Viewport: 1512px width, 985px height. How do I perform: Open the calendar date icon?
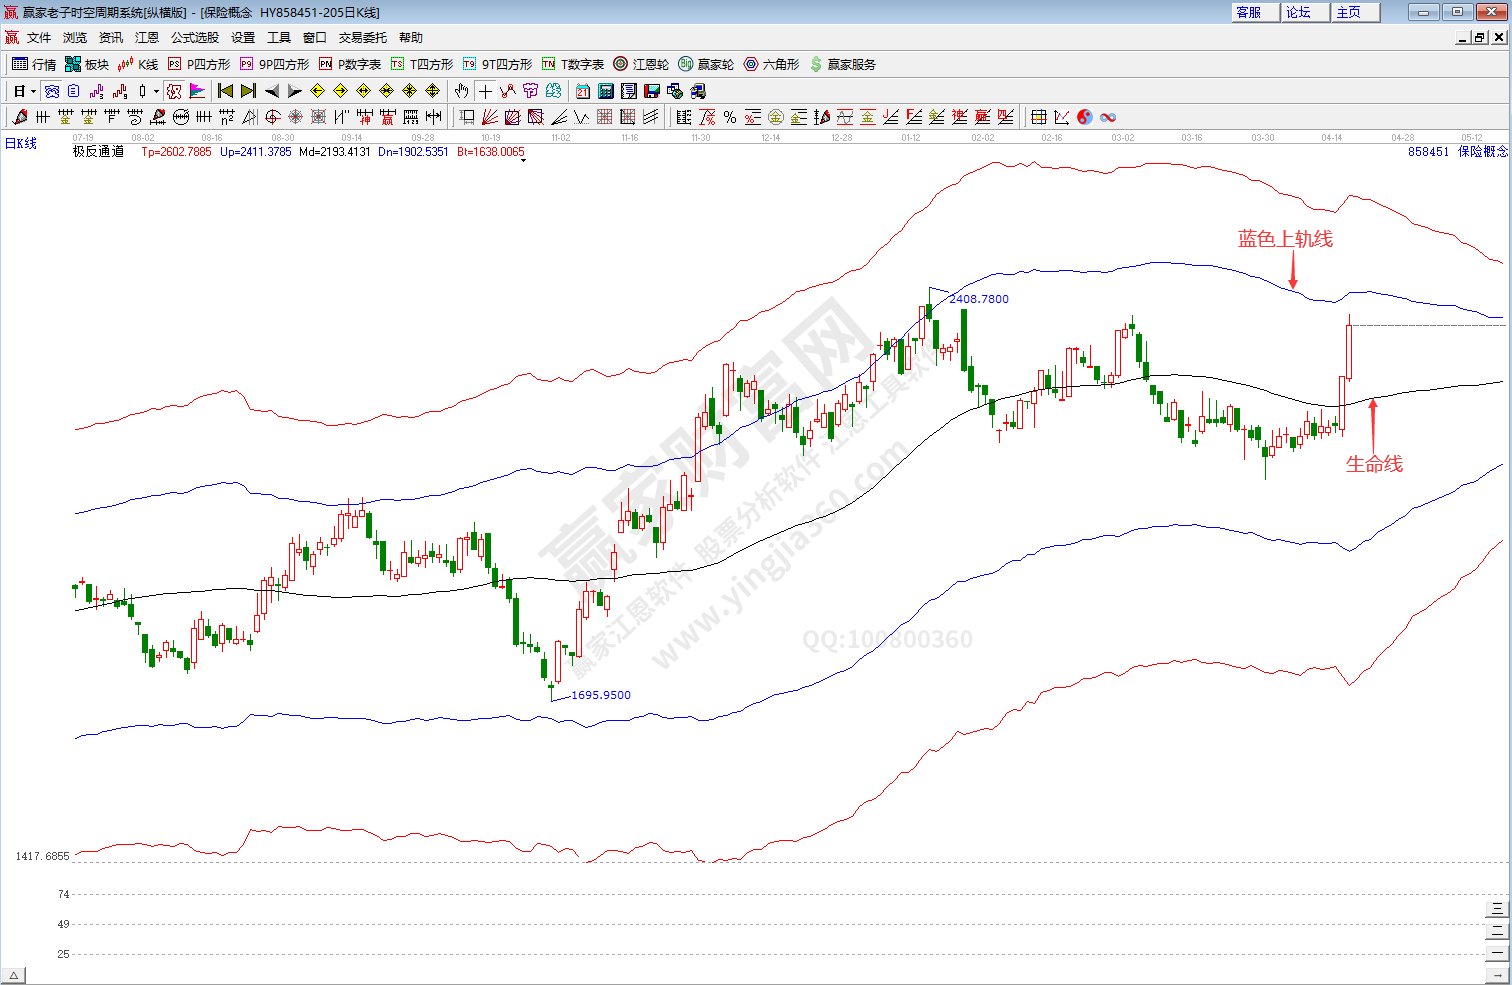[x=583, y=91]
